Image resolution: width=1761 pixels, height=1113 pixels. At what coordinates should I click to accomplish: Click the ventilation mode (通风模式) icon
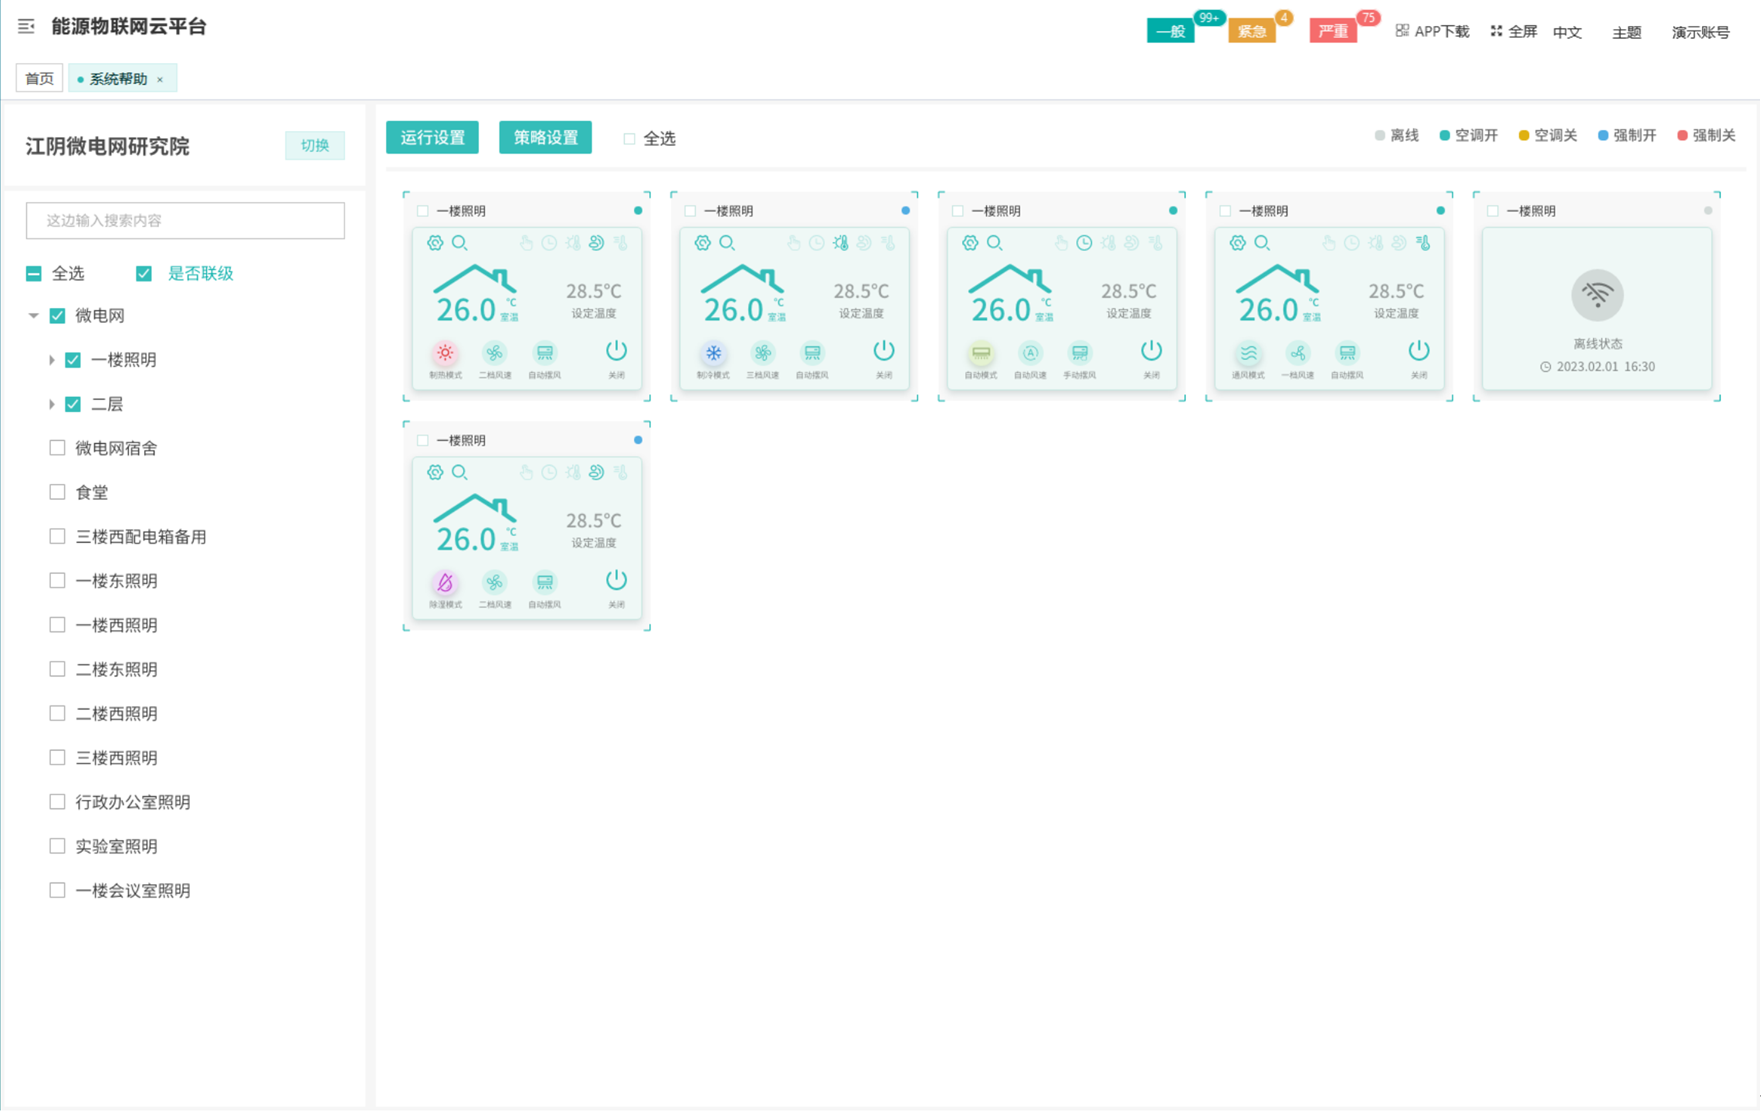[1248, 353]
